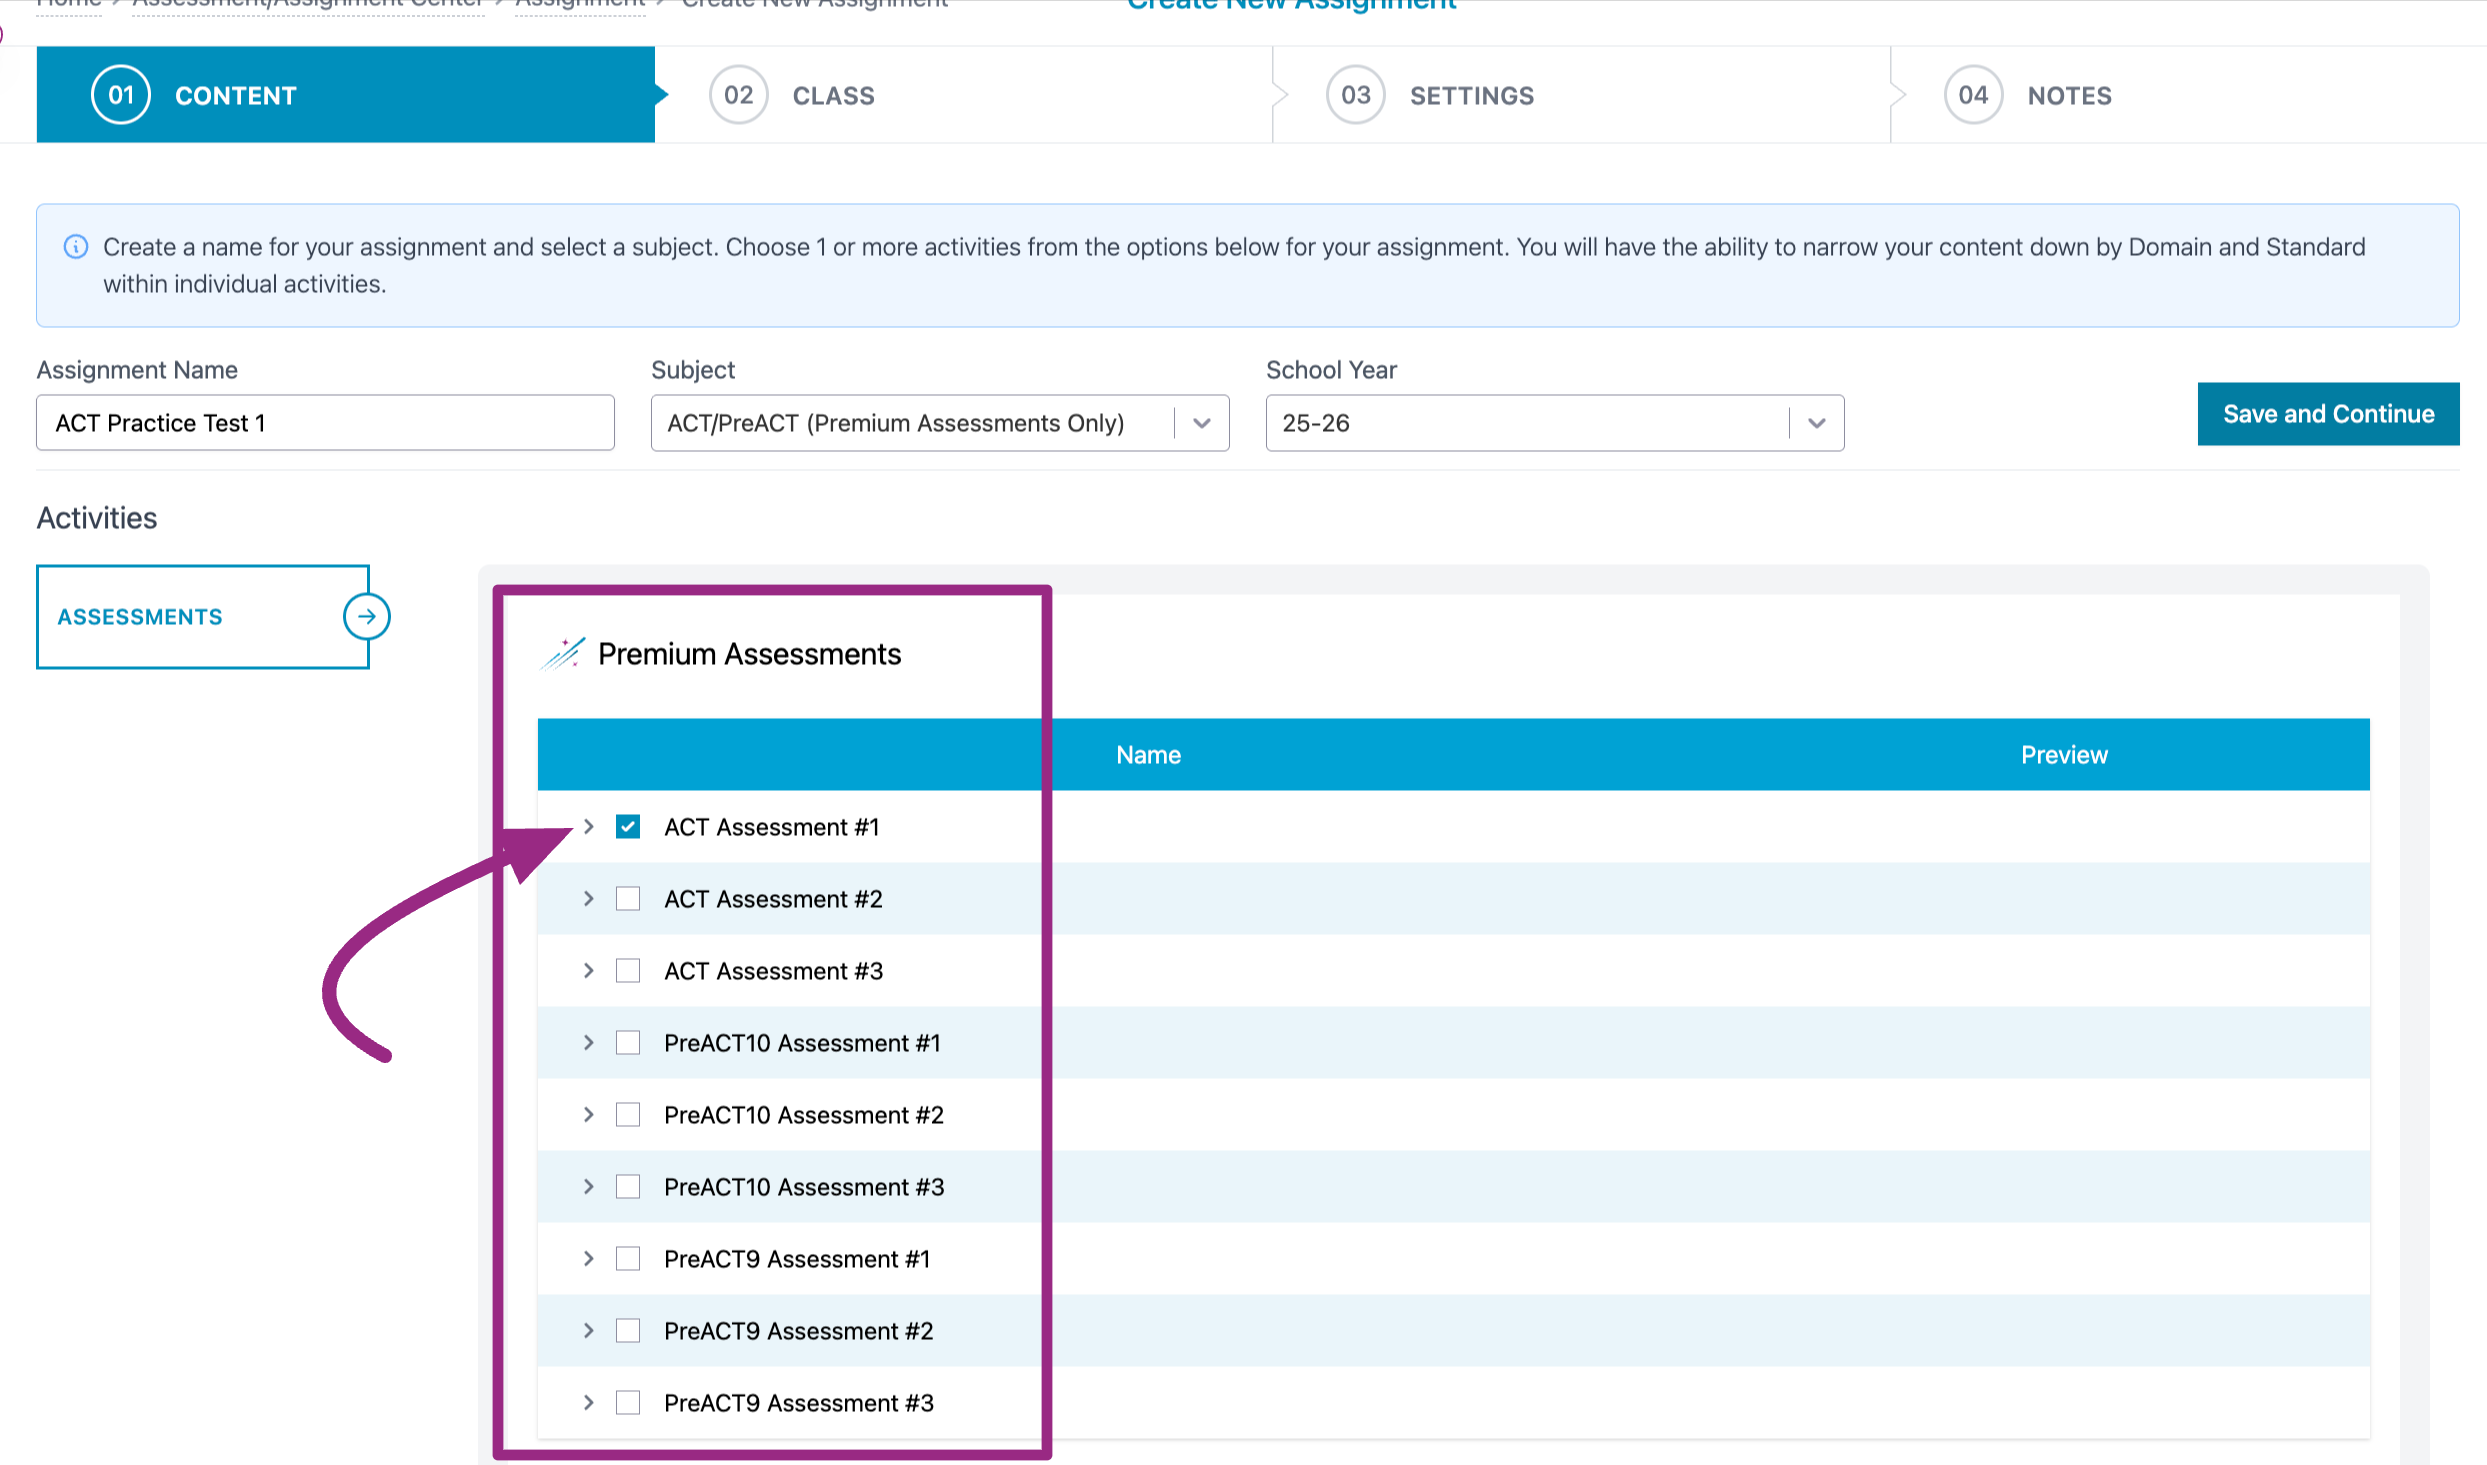The image size is (2487, 1465).
Task: Click Save and Continue button
Action: (x=2328, y=414)
